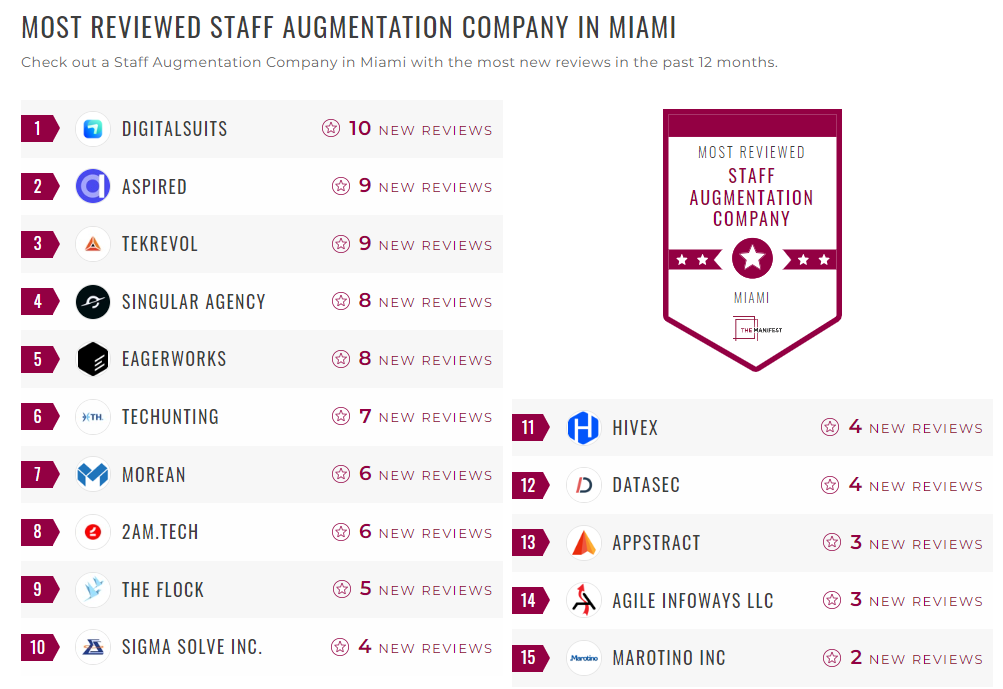Click the Morean blue logo icon
Image resolution: width=1003 pixels, height=689 pixels.
93,474
